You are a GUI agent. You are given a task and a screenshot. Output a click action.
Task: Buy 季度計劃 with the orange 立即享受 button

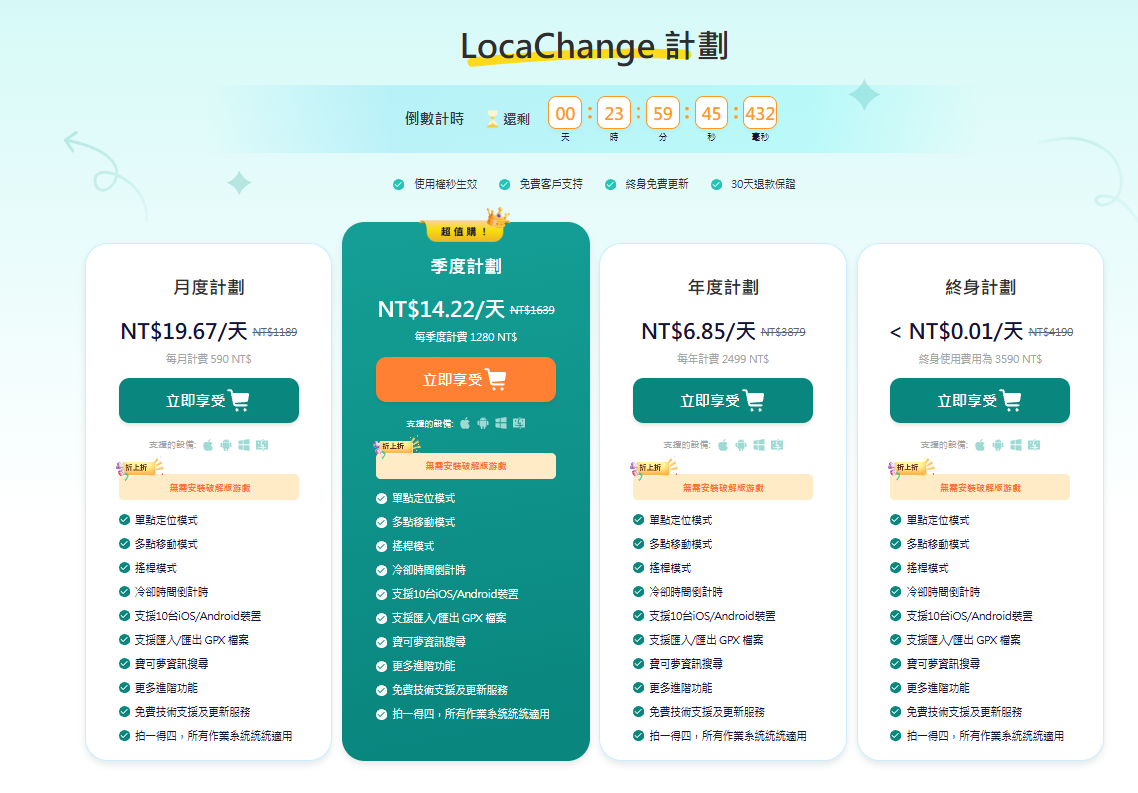point(466,379)
